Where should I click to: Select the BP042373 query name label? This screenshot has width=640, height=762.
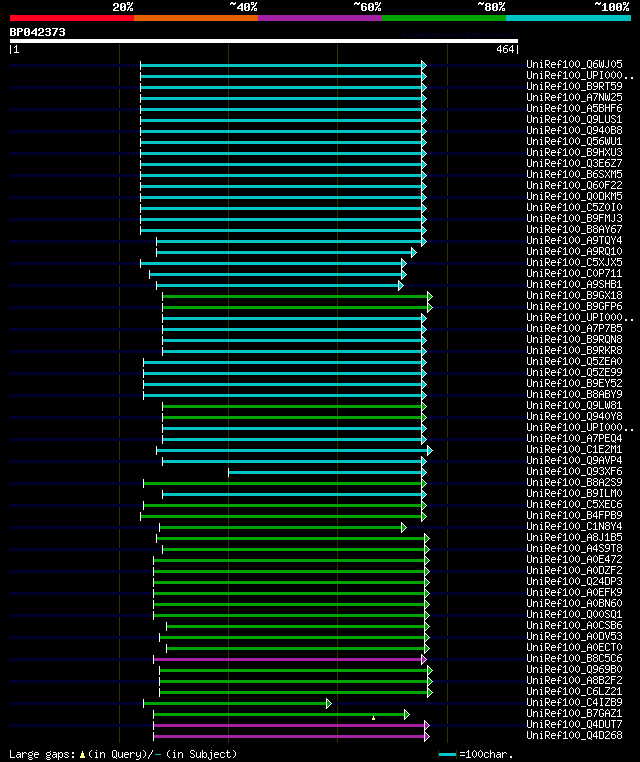37,32
